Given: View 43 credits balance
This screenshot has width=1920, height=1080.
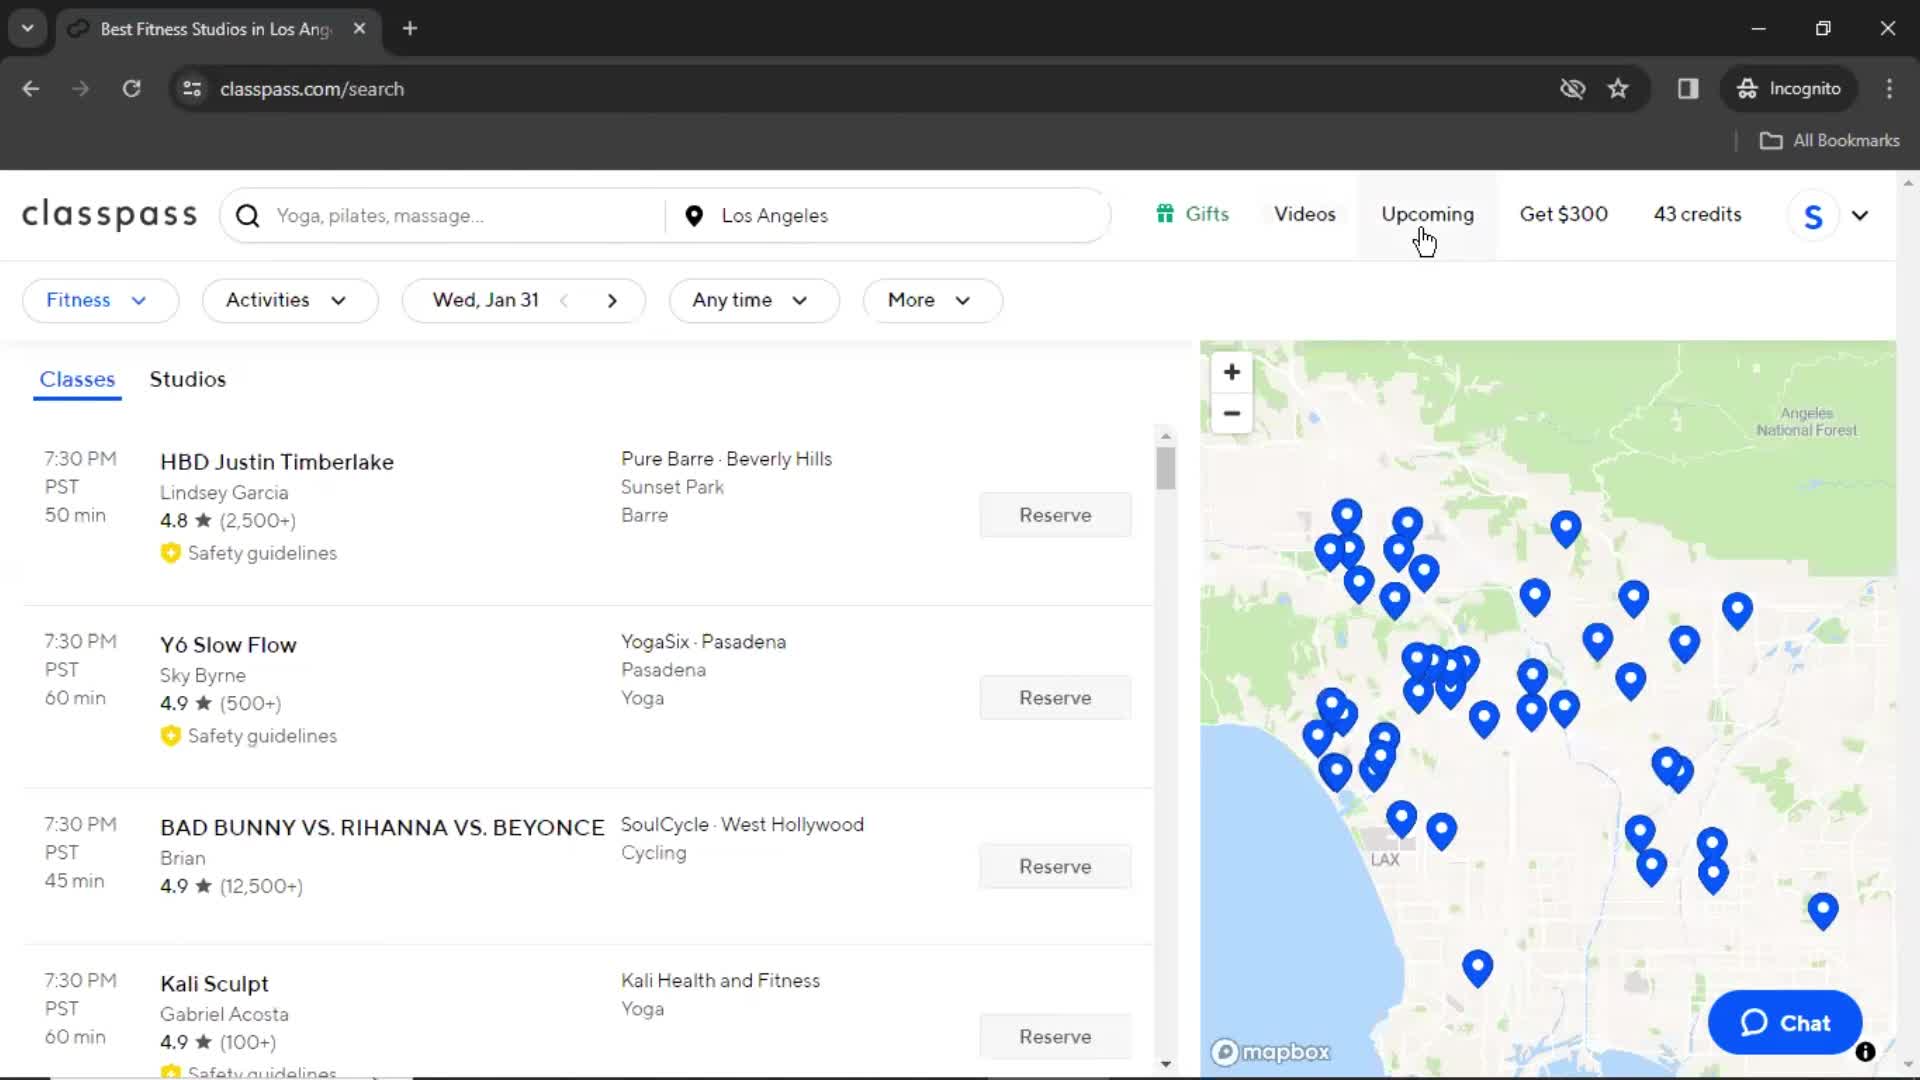Looking at the screenshot, I should coord(1697,214).
